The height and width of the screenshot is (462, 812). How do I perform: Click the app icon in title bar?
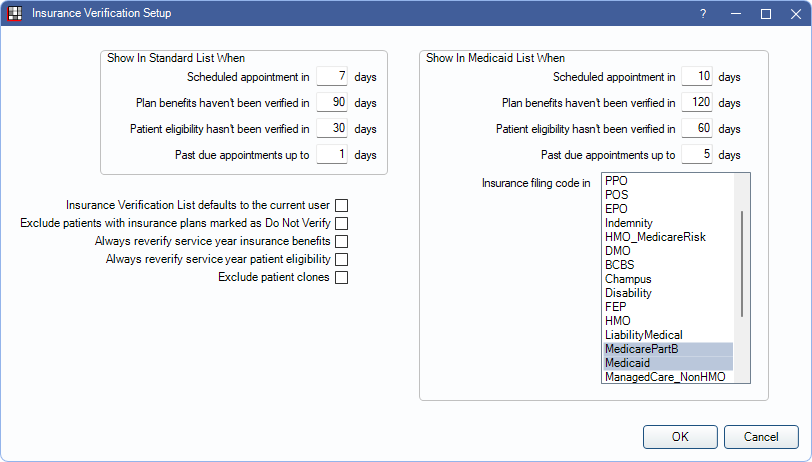pyautogui.click(x=15, y=13)
